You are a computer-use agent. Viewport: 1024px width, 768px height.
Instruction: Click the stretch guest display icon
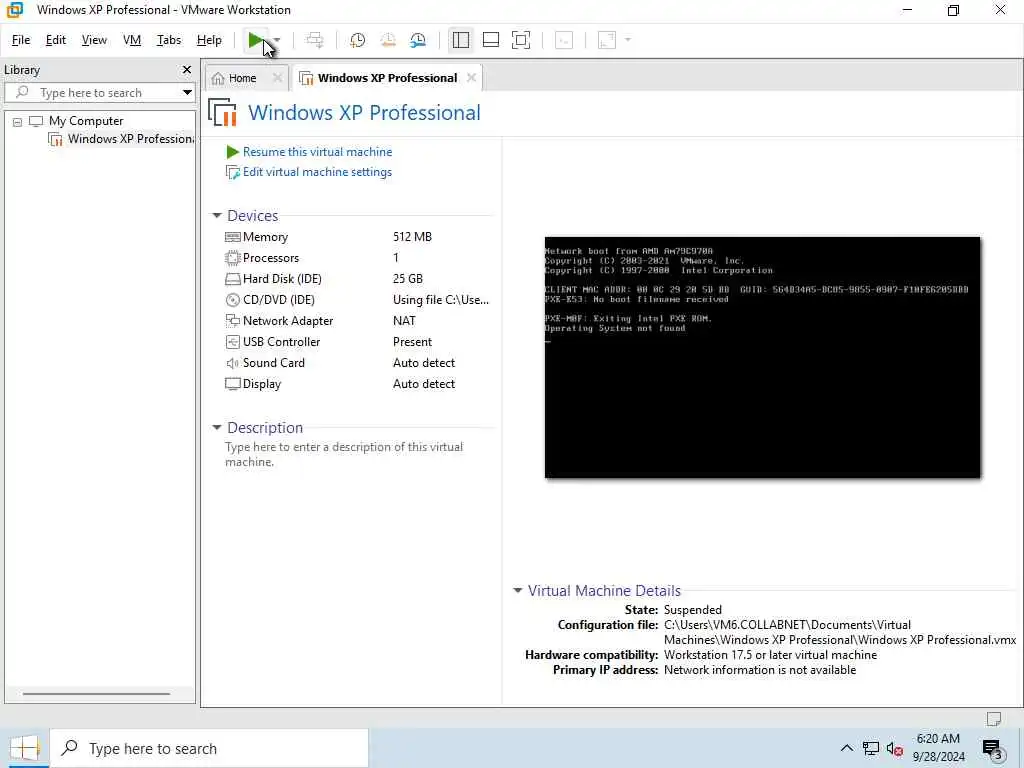[607, 40]
